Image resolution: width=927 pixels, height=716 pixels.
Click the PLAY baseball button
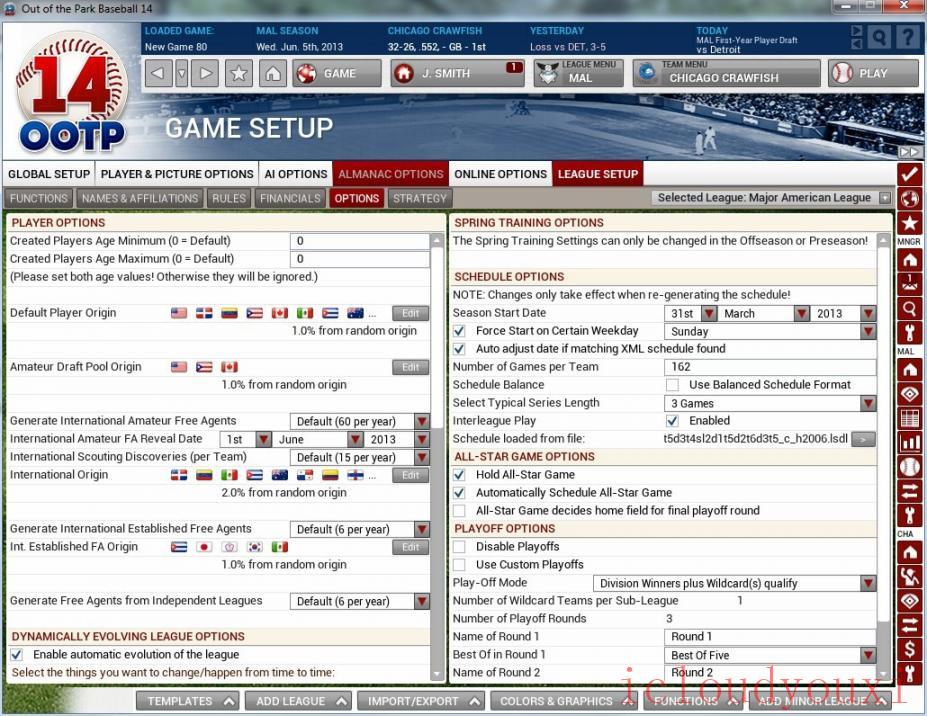pos(873,73)
